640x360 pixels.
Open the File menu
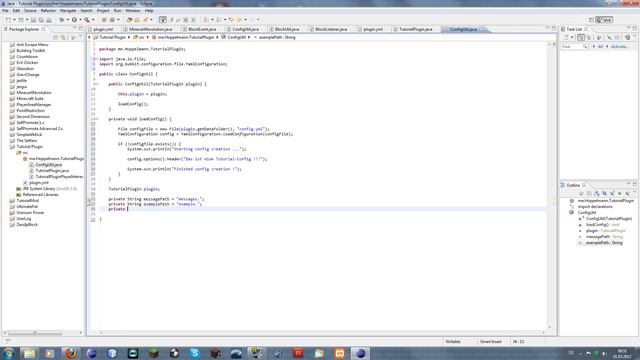pos(5,11)
